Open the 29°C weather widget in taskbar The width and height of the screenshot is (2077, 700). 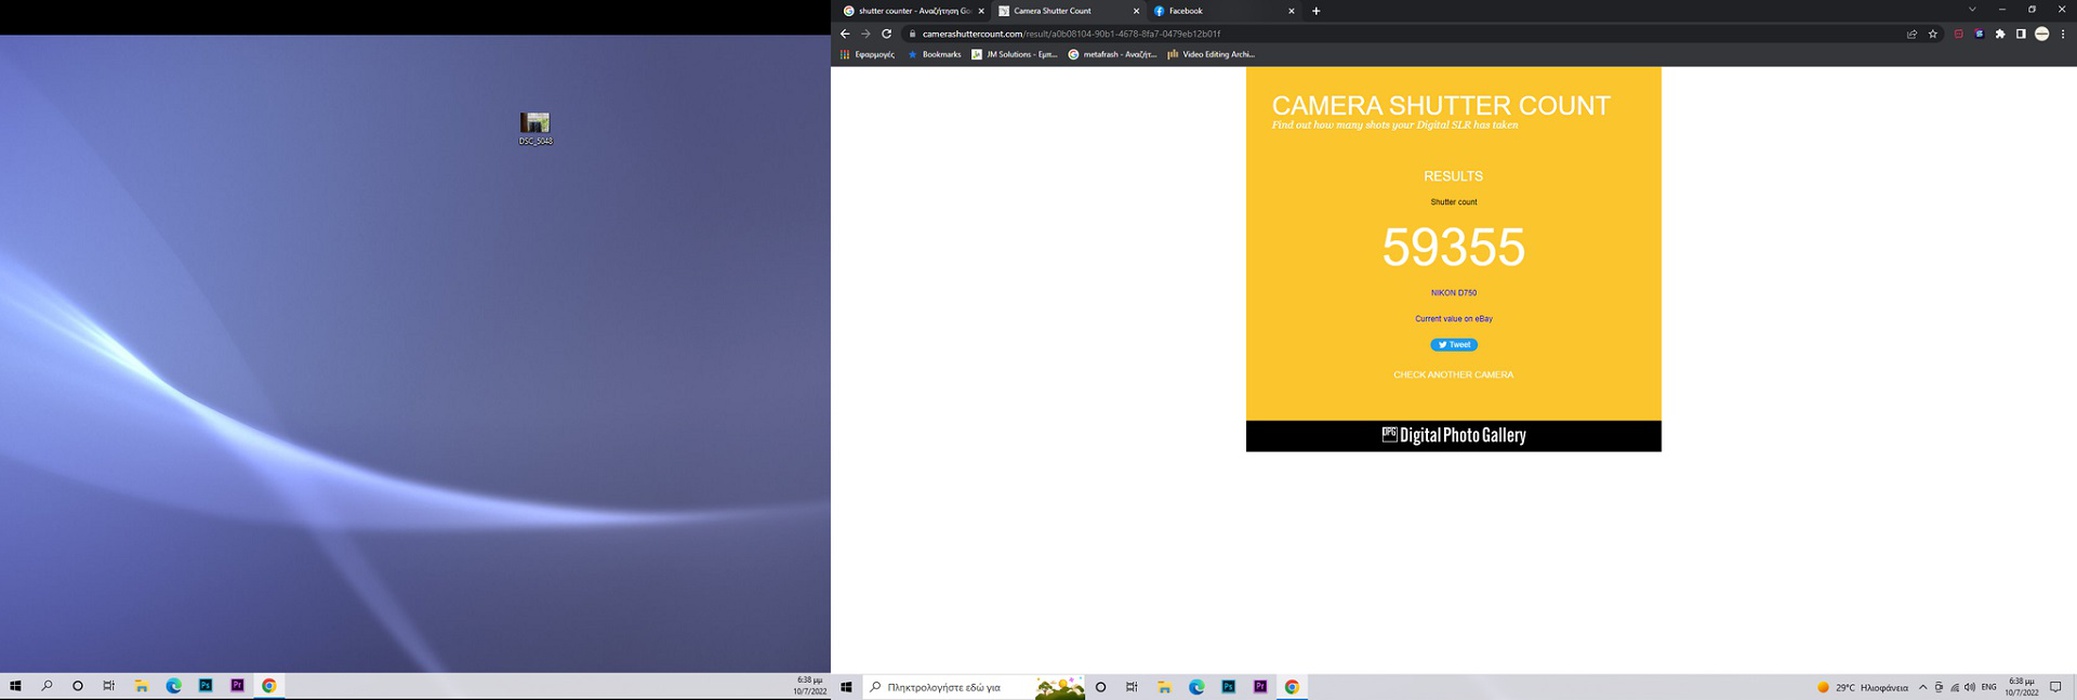1862,688
